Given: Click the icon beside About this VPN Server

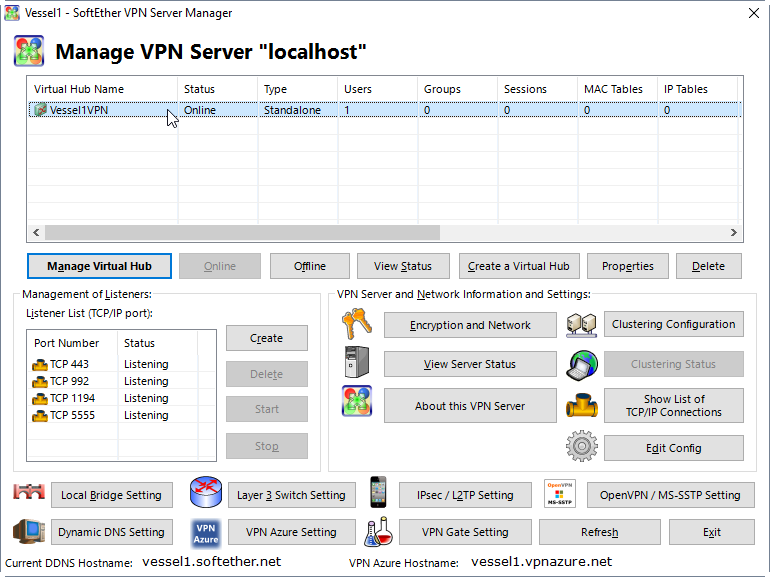Looking at the screenshot, I should point(357,401).
